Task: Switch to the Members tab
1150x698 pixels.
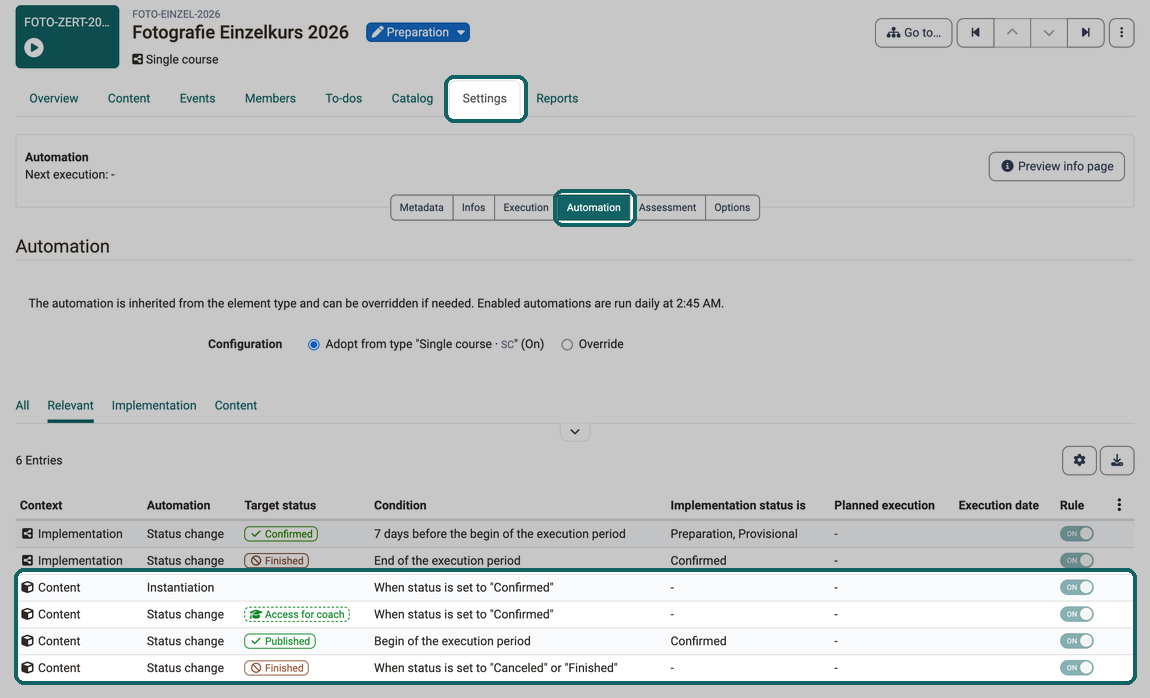Action: [271, 98]
